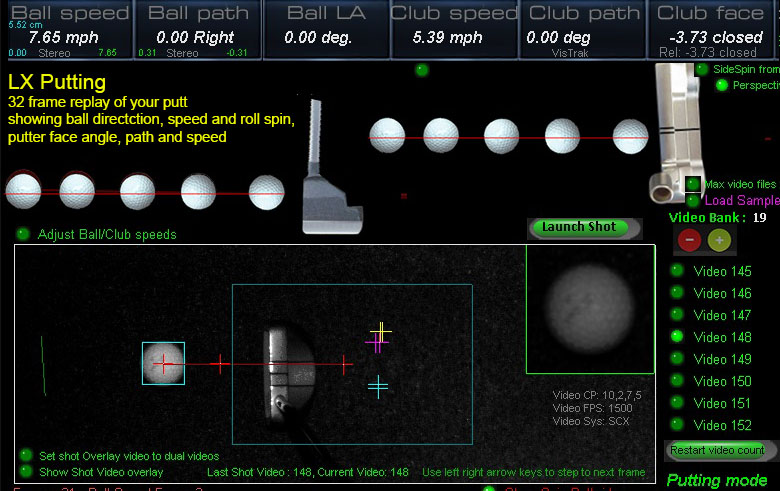
Task: Click the putter head in video frame
Action: click(289, 374)
